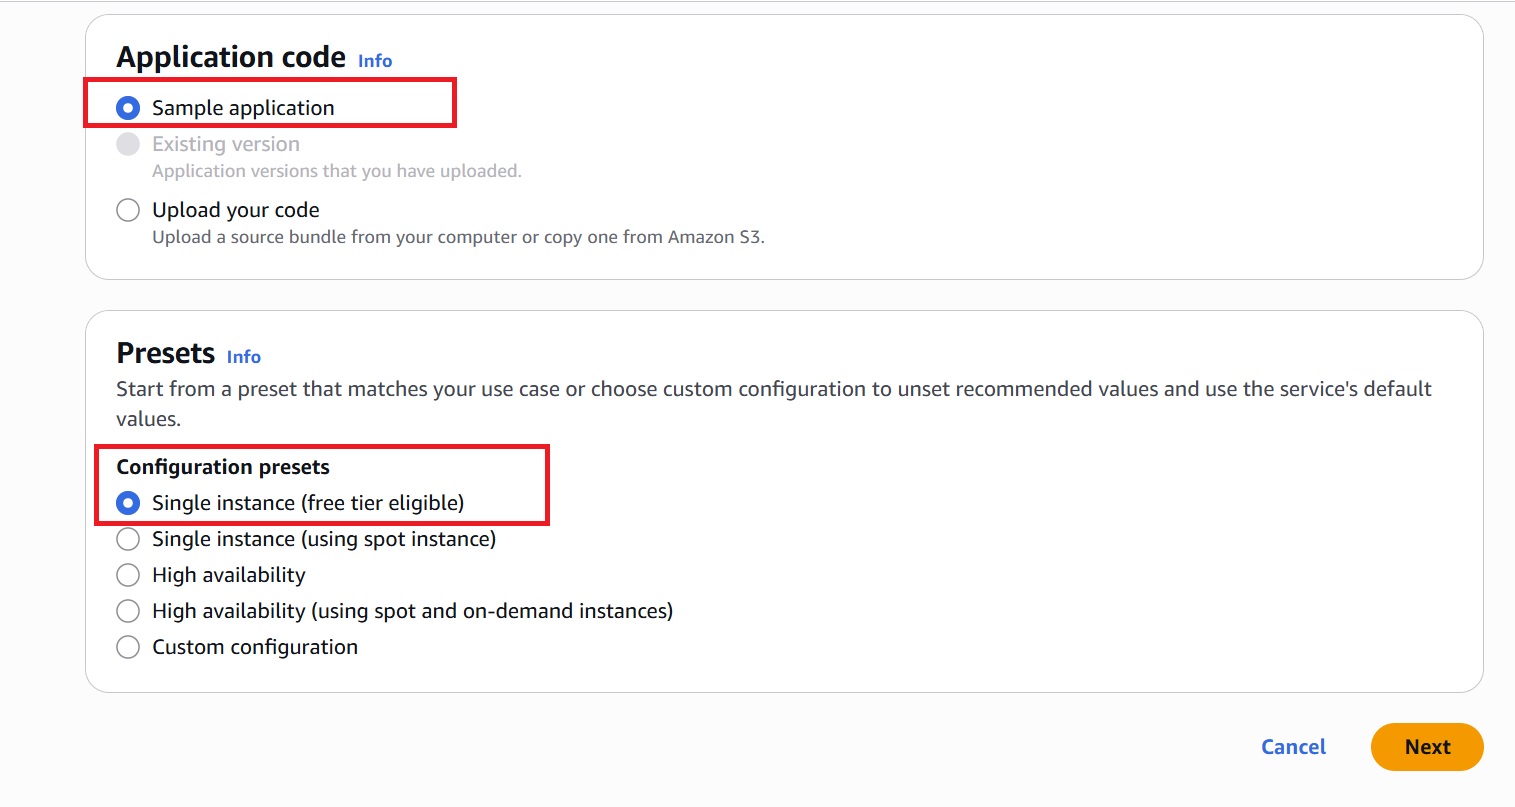This screenshot has height=807, width=1515.
Task: Click the 'Custom configuration' label text
Action: coord(255,647)
